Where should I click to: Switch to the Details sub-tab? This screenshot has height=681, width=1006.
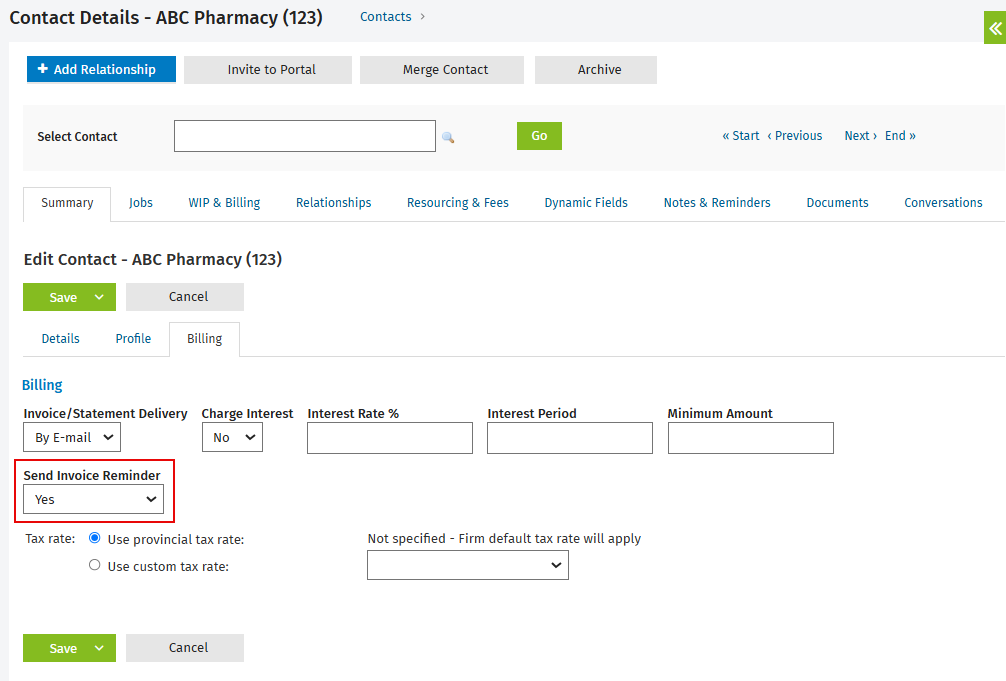60,339
